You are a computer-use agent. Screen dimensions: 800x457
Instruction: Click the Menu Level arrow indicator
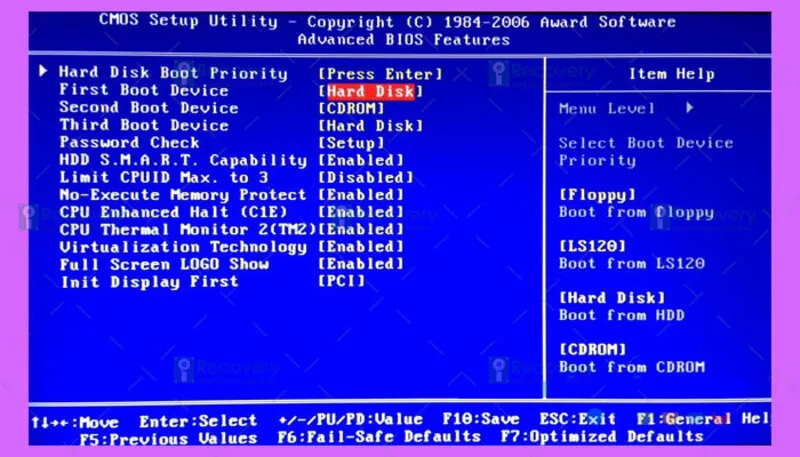click(x=689, y=108)
